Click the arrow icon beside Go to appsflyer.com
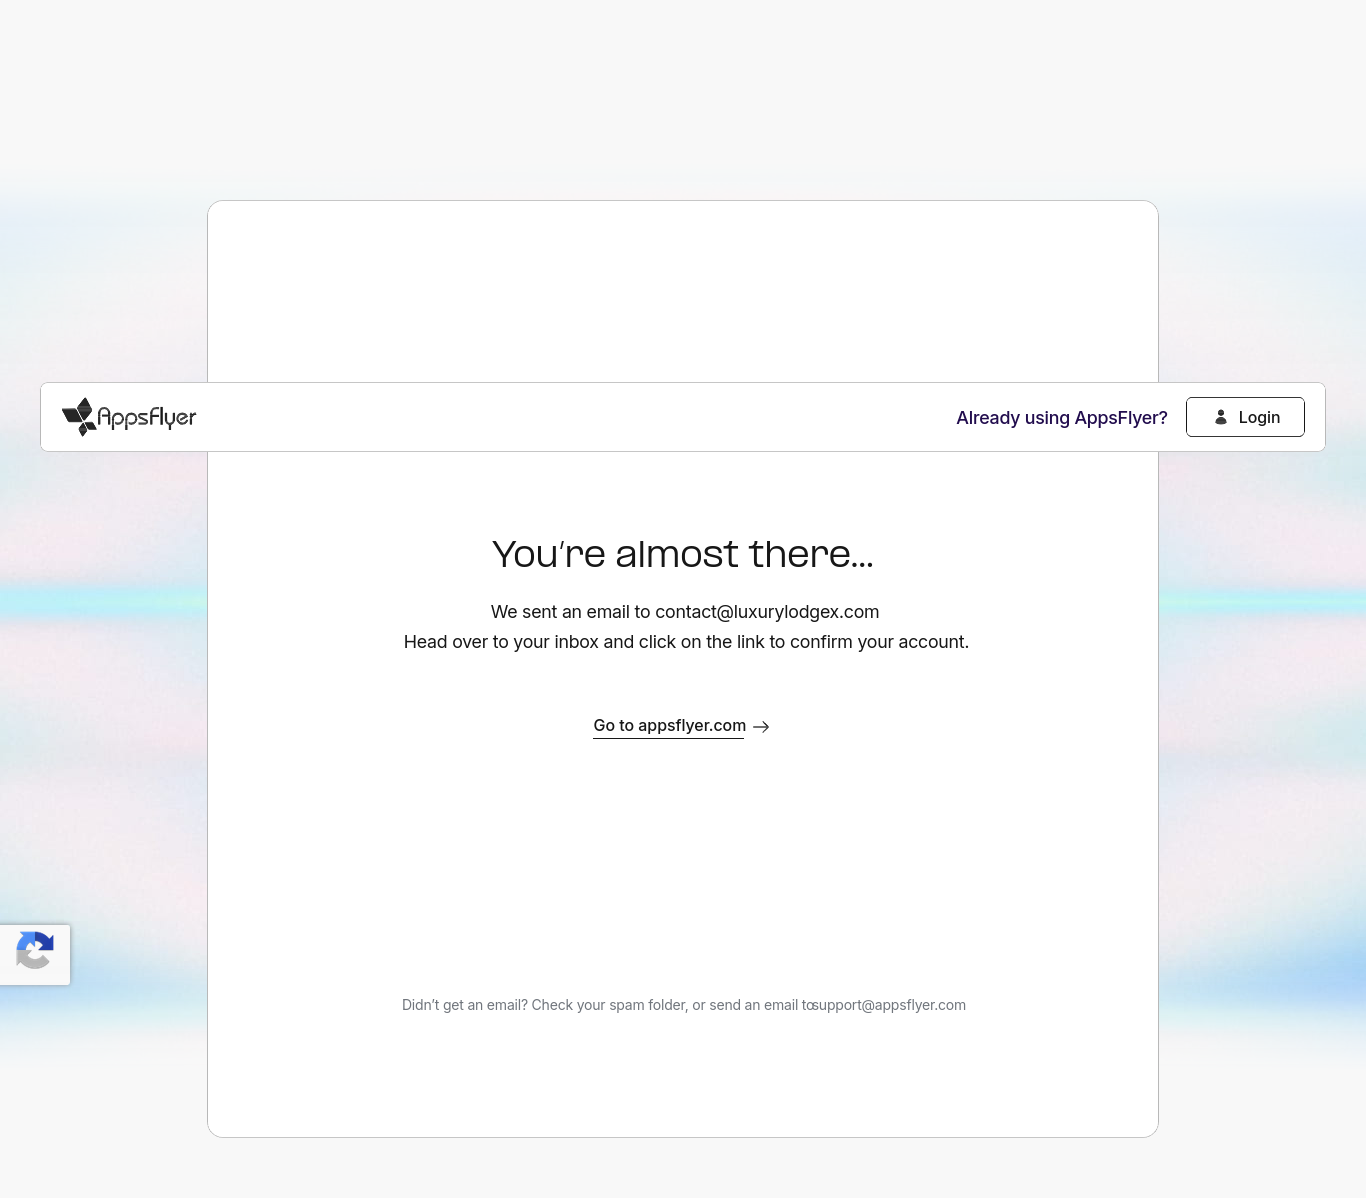The width and height of the screenshot is (1366, 1198). coord(761,727)
